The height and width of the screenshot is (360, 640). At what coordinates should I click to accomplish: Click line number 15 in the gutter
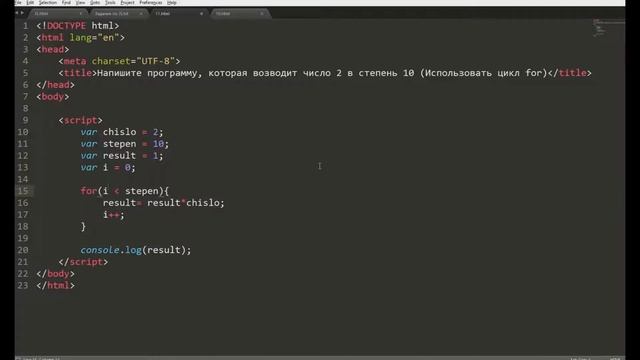pyautogui.click(x=23, y=191)
